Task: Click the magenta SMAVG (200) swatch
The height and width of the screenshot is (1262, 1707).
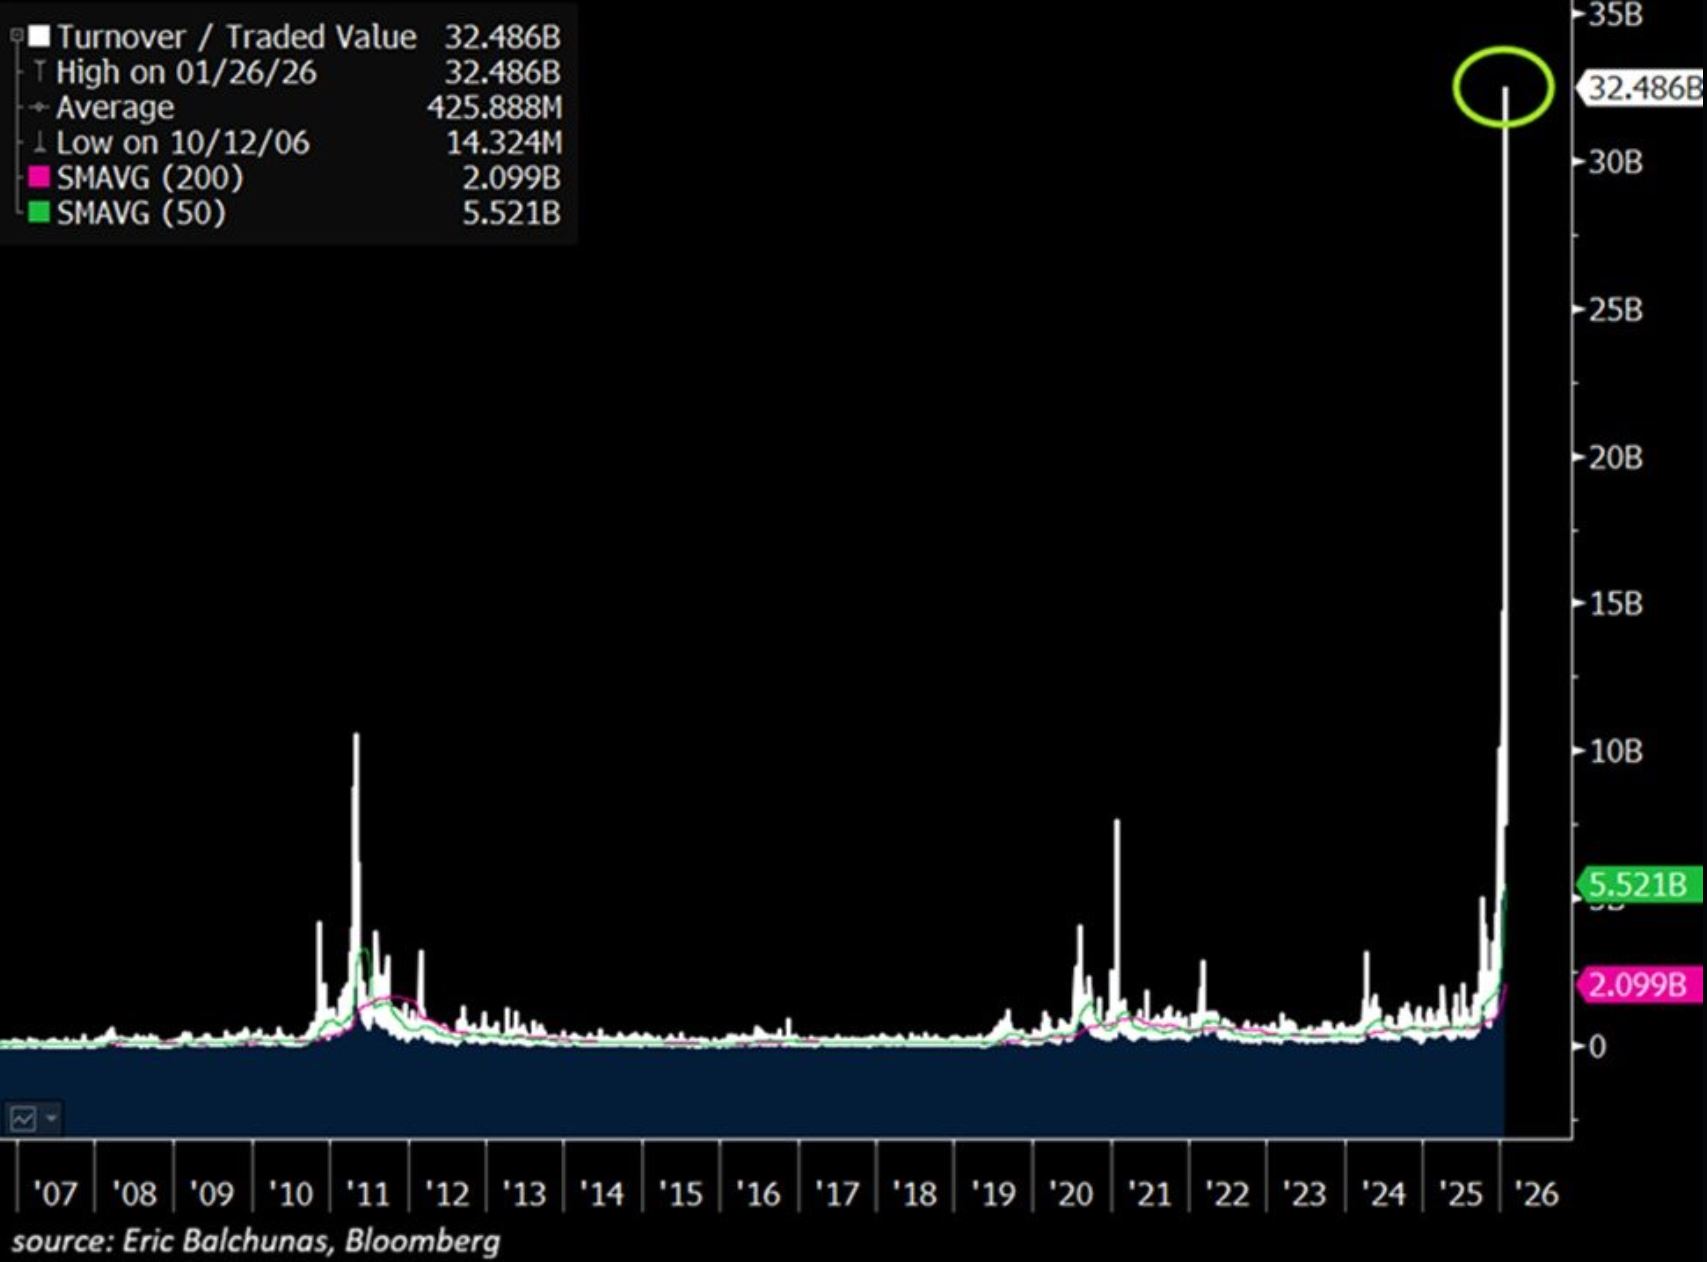Action: (39, 178)
